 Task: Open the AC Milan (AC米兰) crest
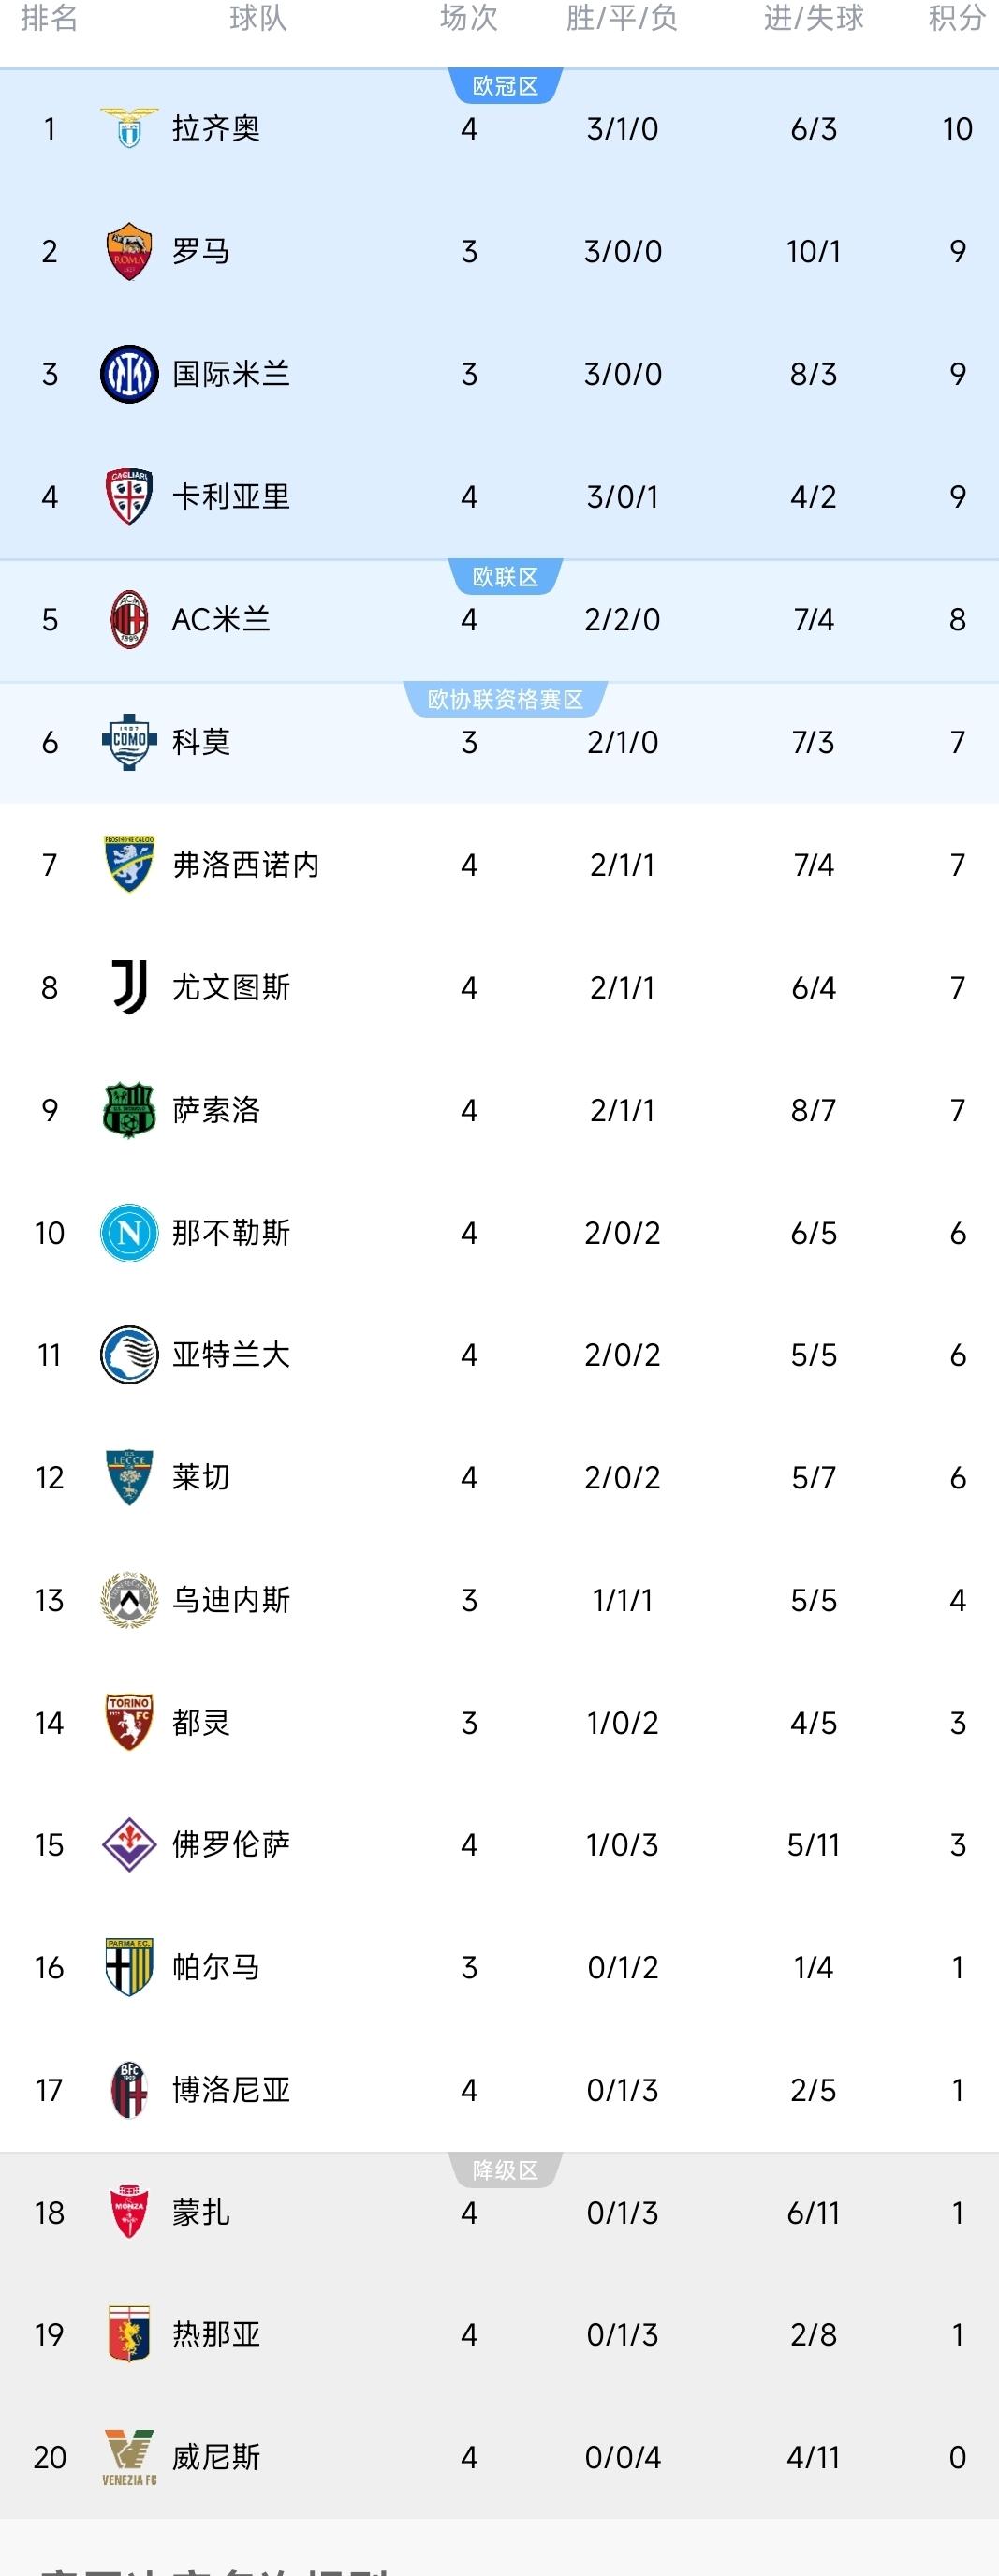point(129,619)
